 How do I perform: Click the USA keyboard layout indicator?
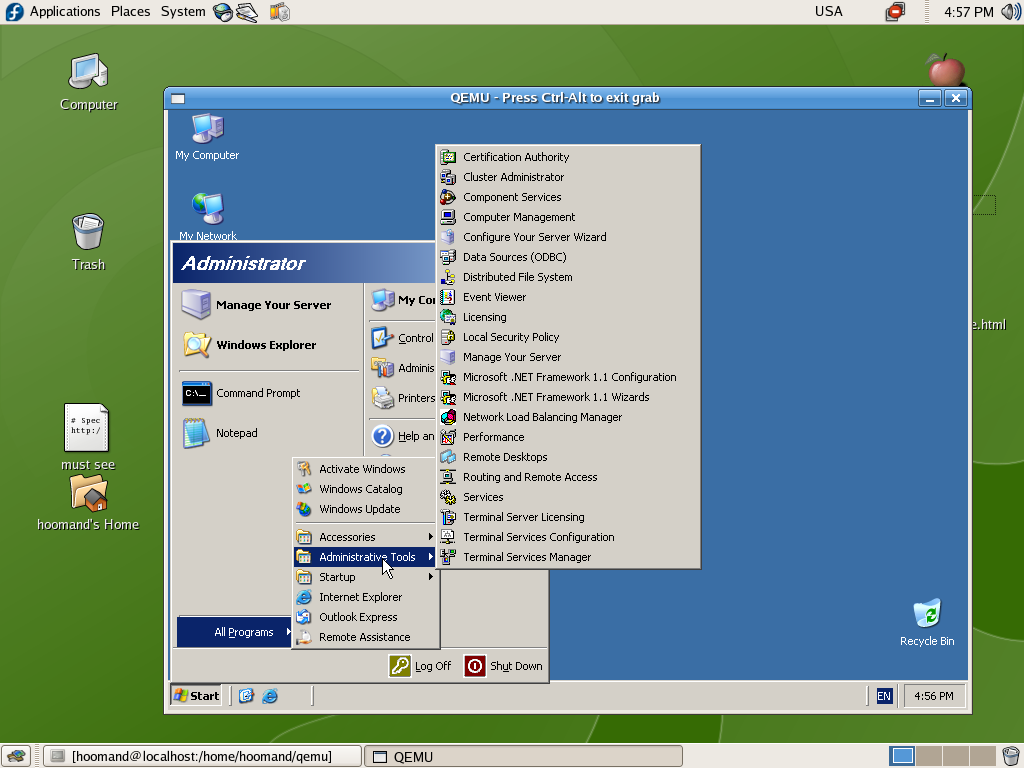point(829,12)
